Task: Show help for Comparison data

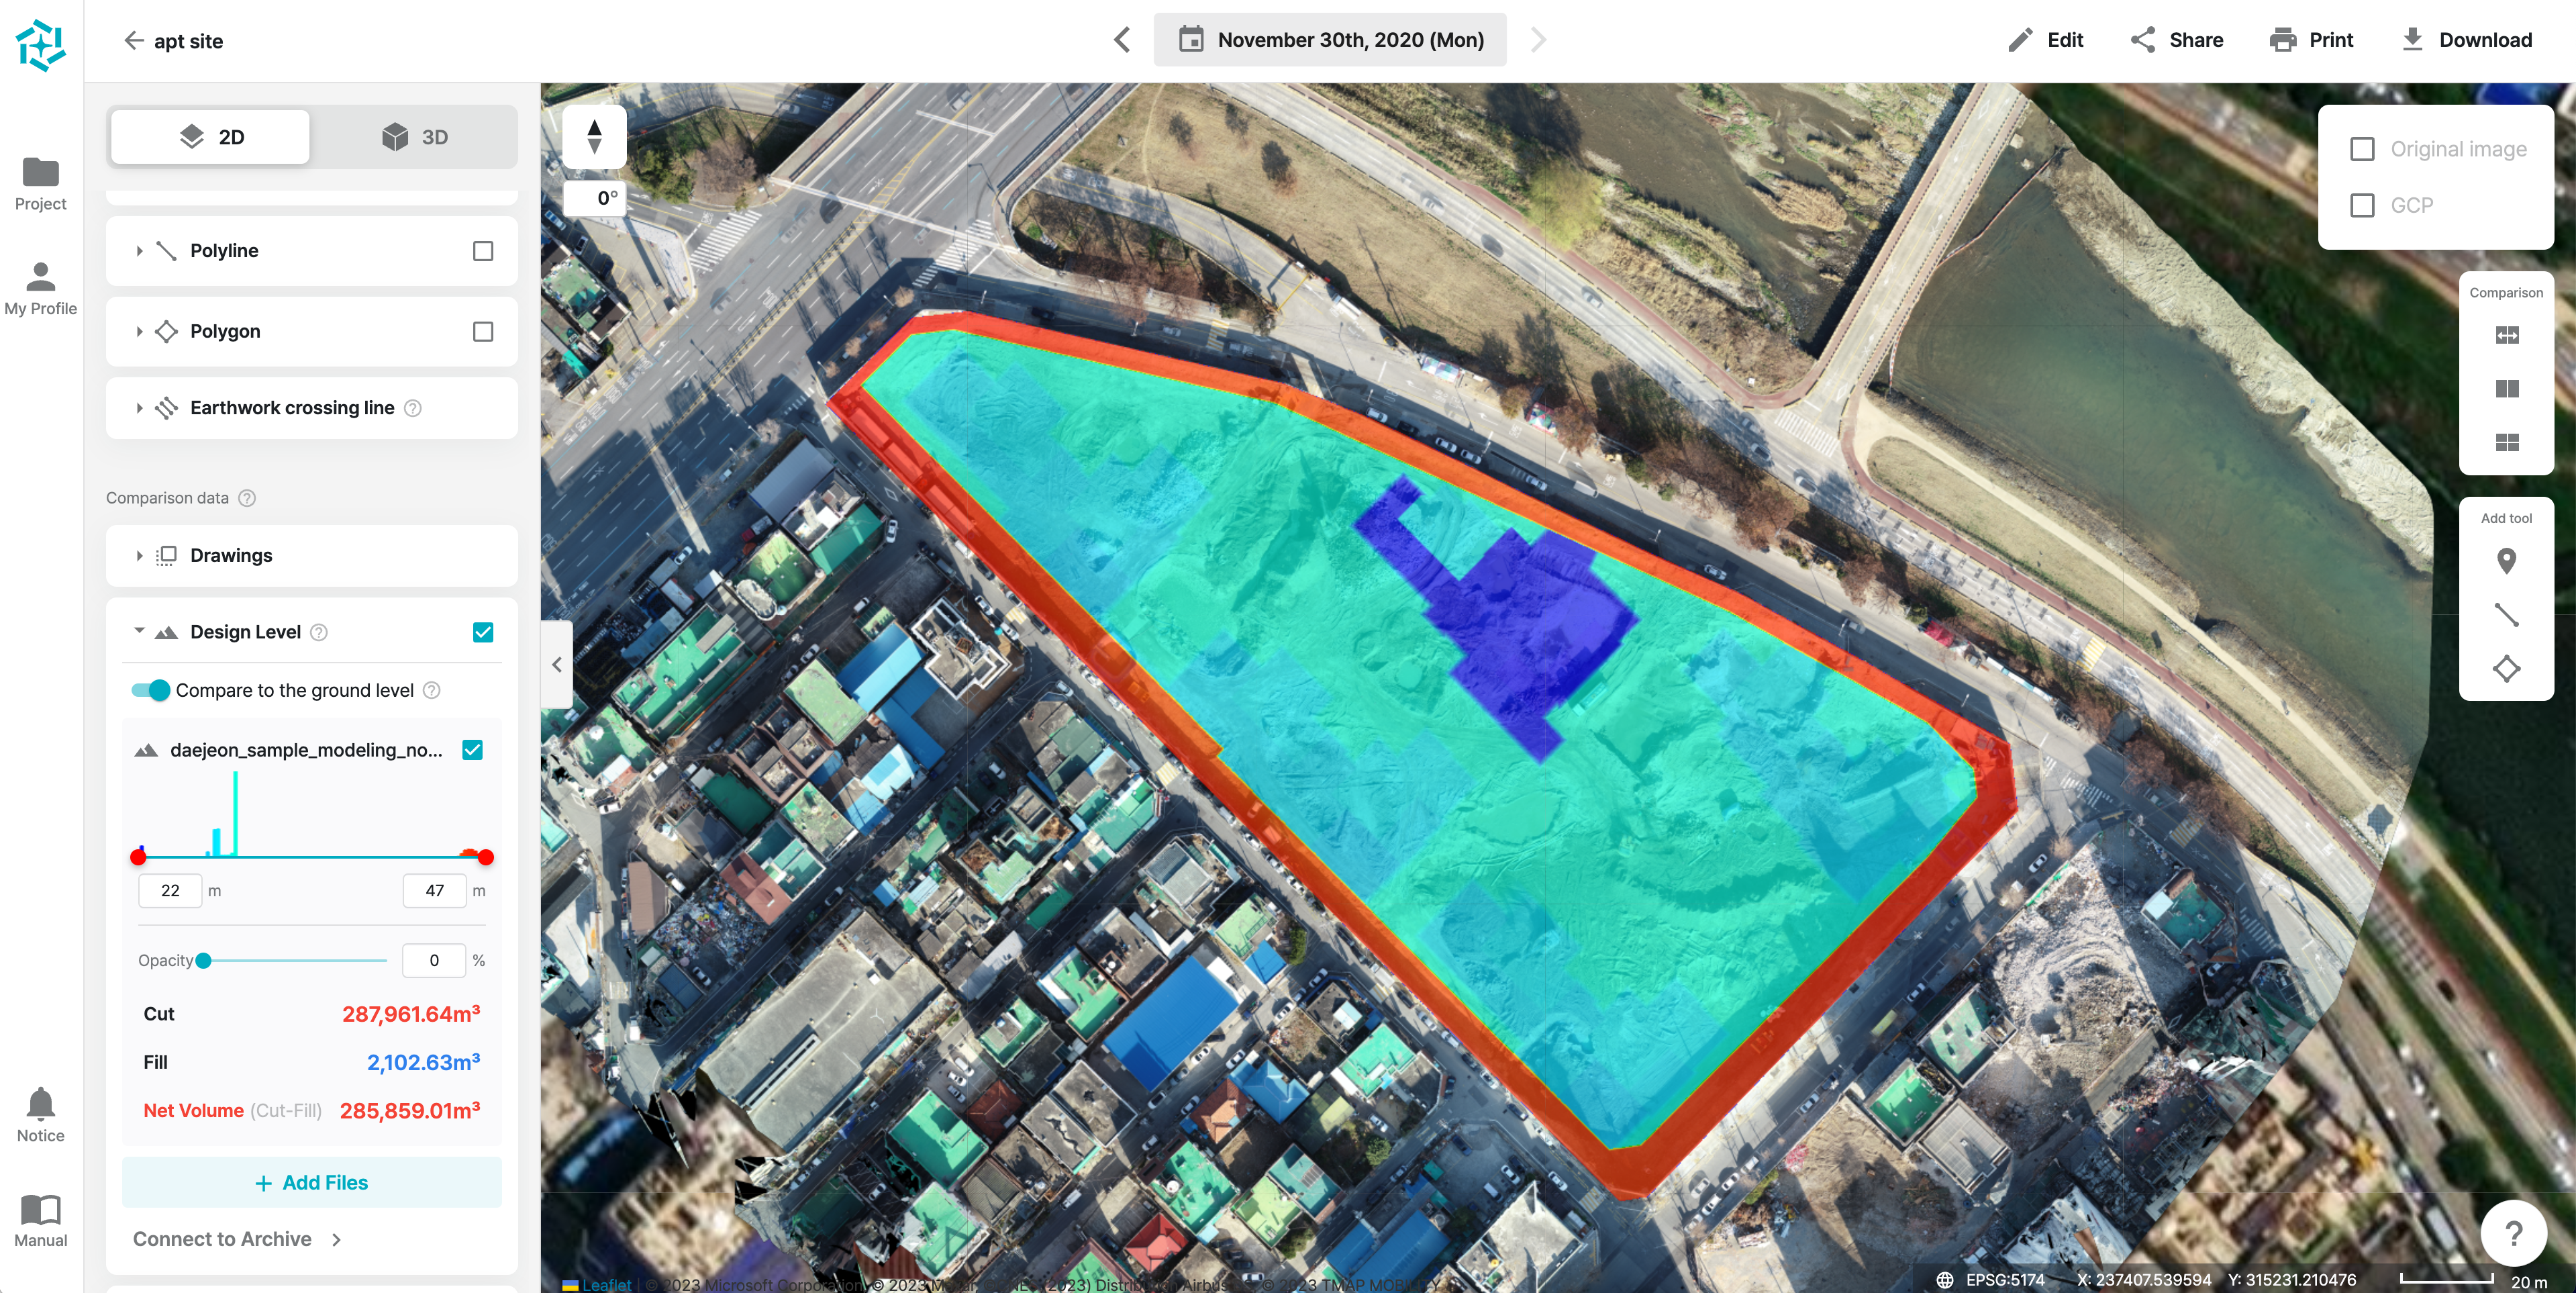Action: [247, 498]
